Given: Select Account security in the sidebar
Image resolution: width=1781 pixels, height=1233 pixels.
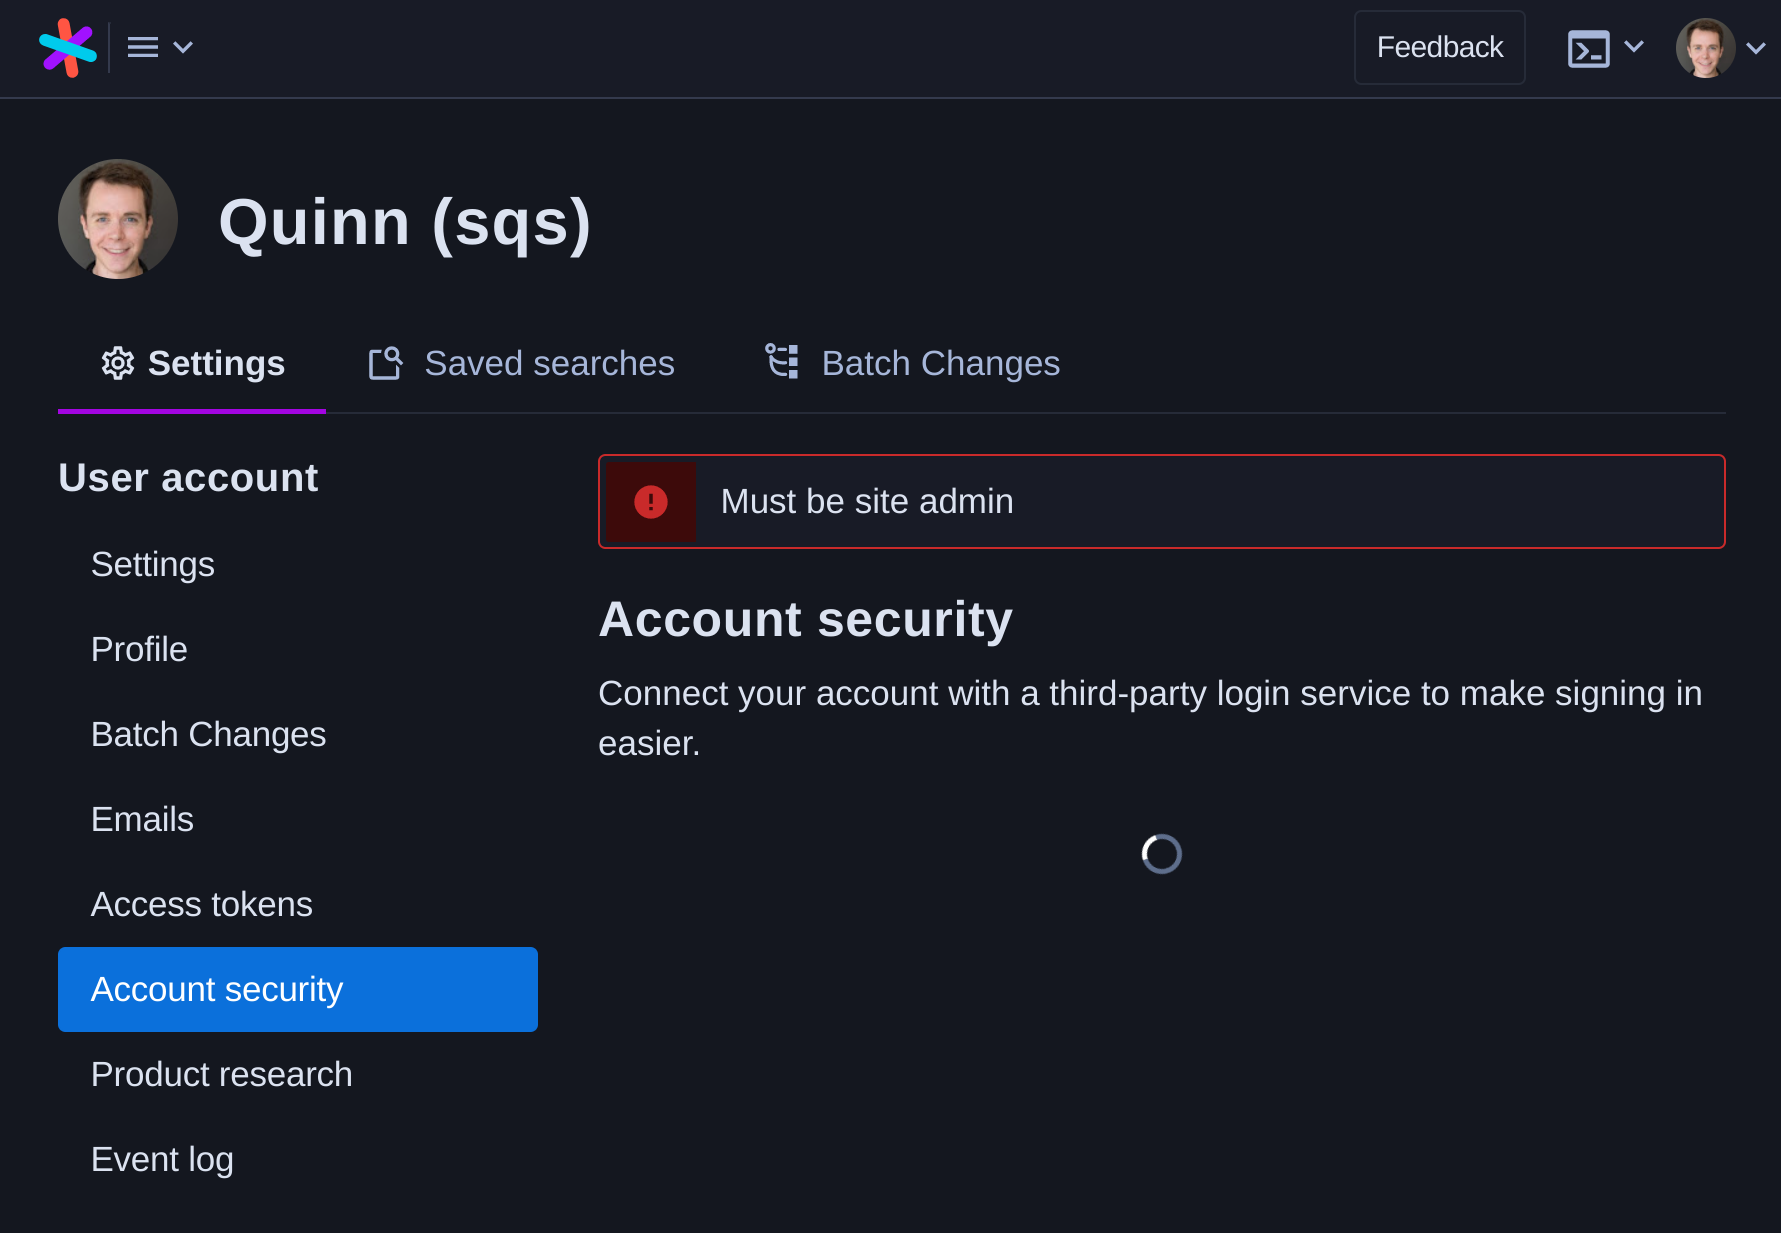Looking at the screenshot, I should [298, 989].
